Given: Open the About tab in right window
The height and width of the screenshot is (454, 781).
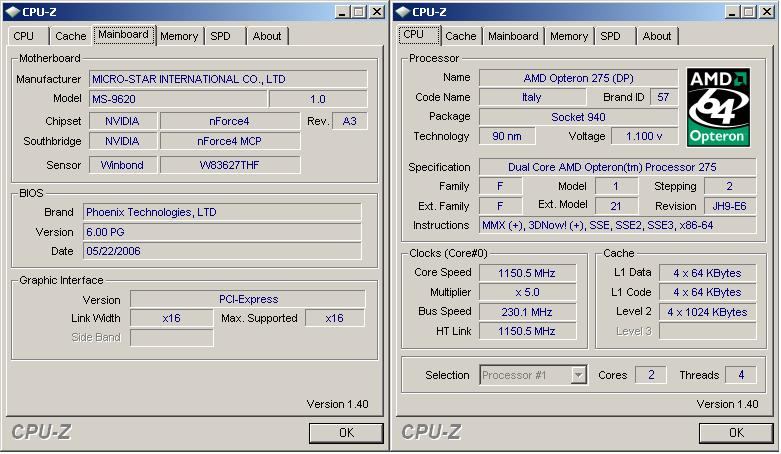Looking at the screenshot, I should click(x=657, y=36).
